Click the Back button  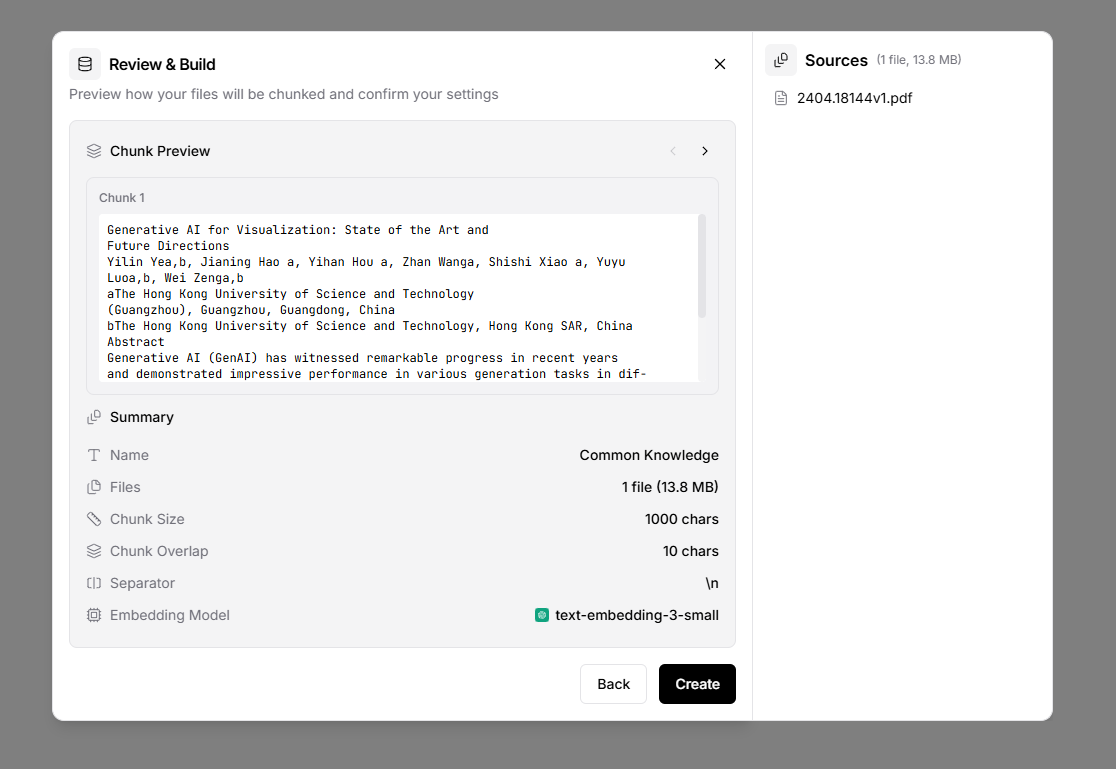coord(614,684)
